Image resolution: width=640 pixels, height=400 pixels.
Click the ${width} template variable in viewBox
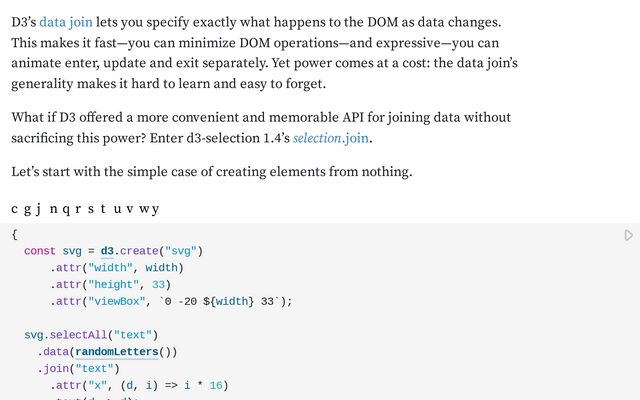pyautogui.click(x=230, y=301)
